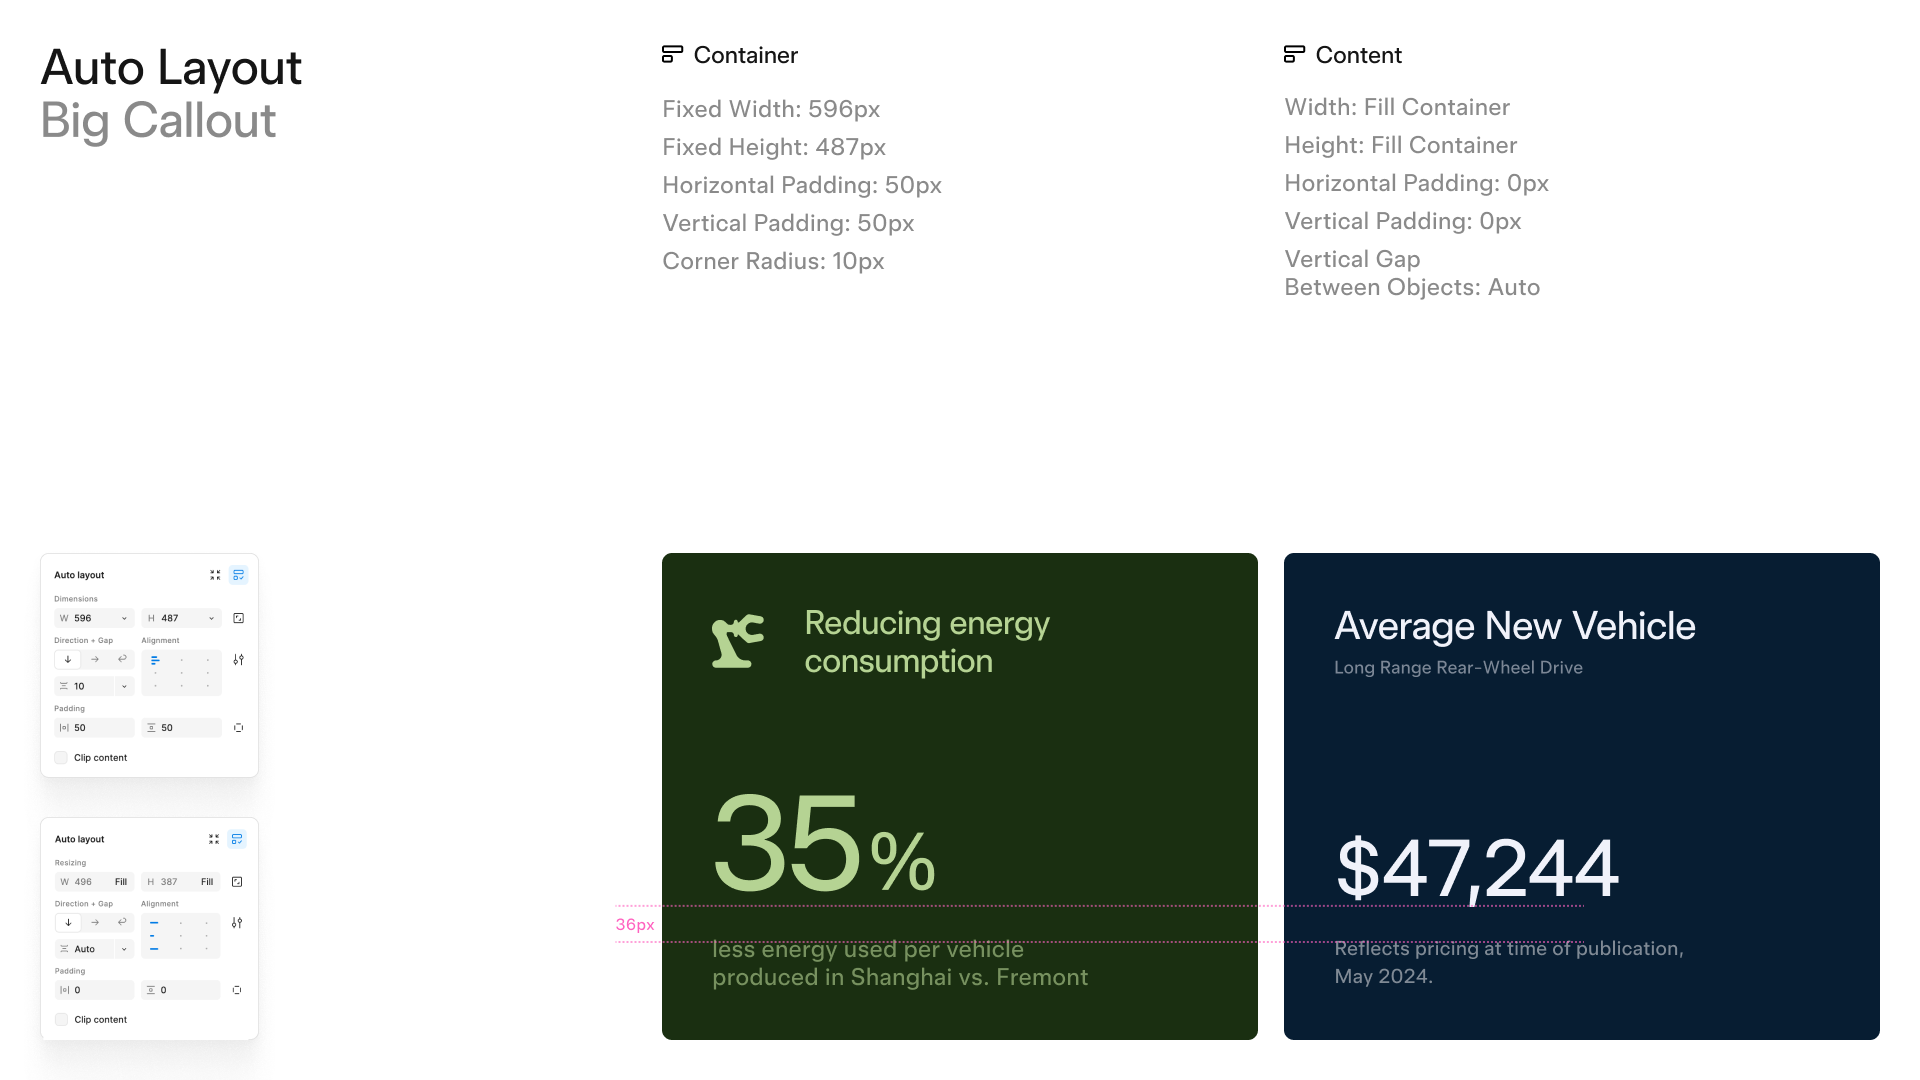Expand gap Auto dropdown in lower panel
This screenshot has width=1920, height=1080.
[x=124, y=949]
